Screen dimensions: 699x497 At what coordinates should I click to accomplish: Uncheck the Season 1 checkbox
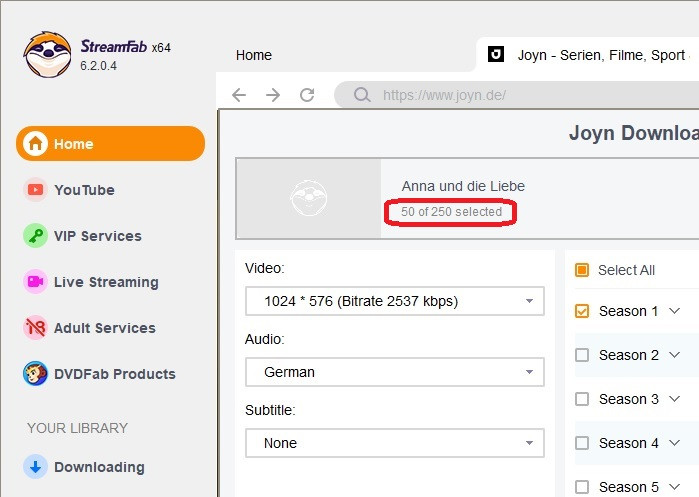[582, 311]
